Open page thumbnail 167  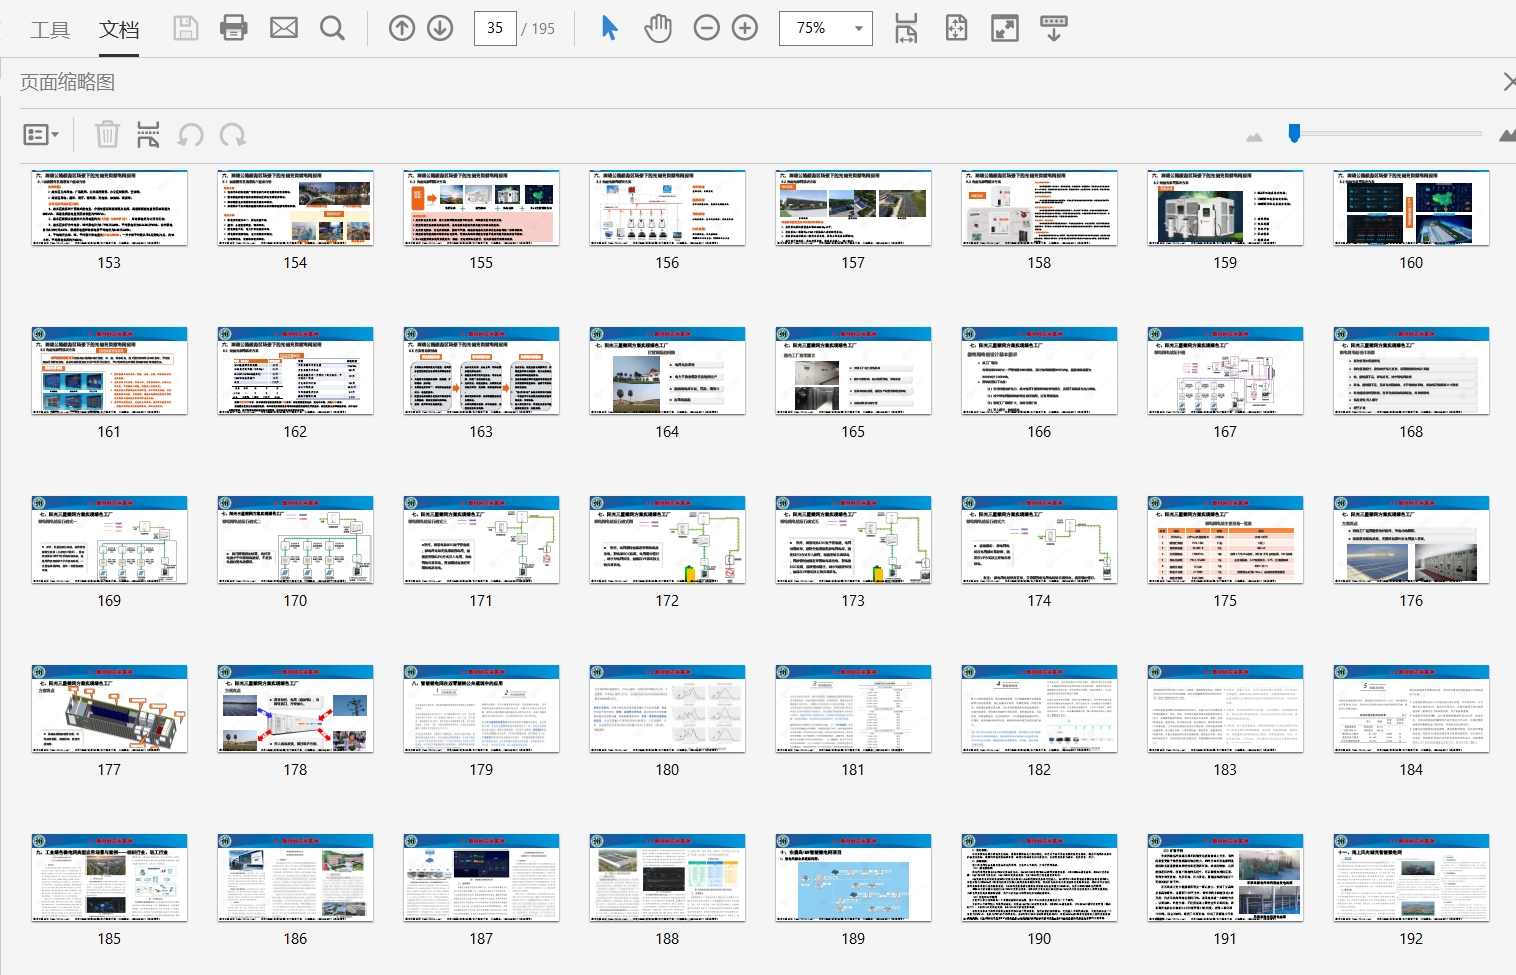[x=1225, y=371]
